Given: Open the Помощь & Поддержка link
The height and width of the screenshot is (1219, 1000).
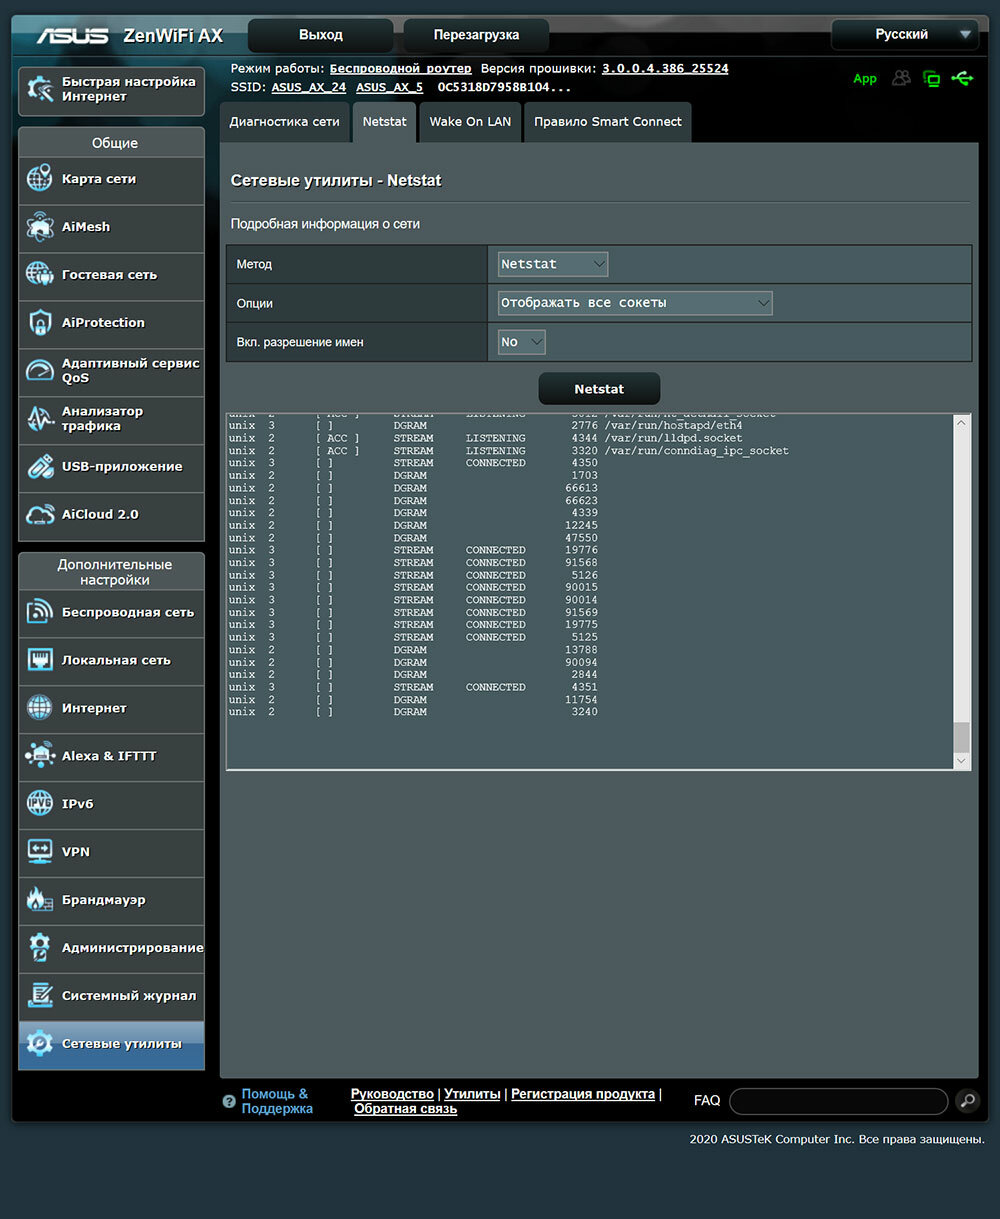Looking at the screenshot, I should click(x=277, y=1101).
